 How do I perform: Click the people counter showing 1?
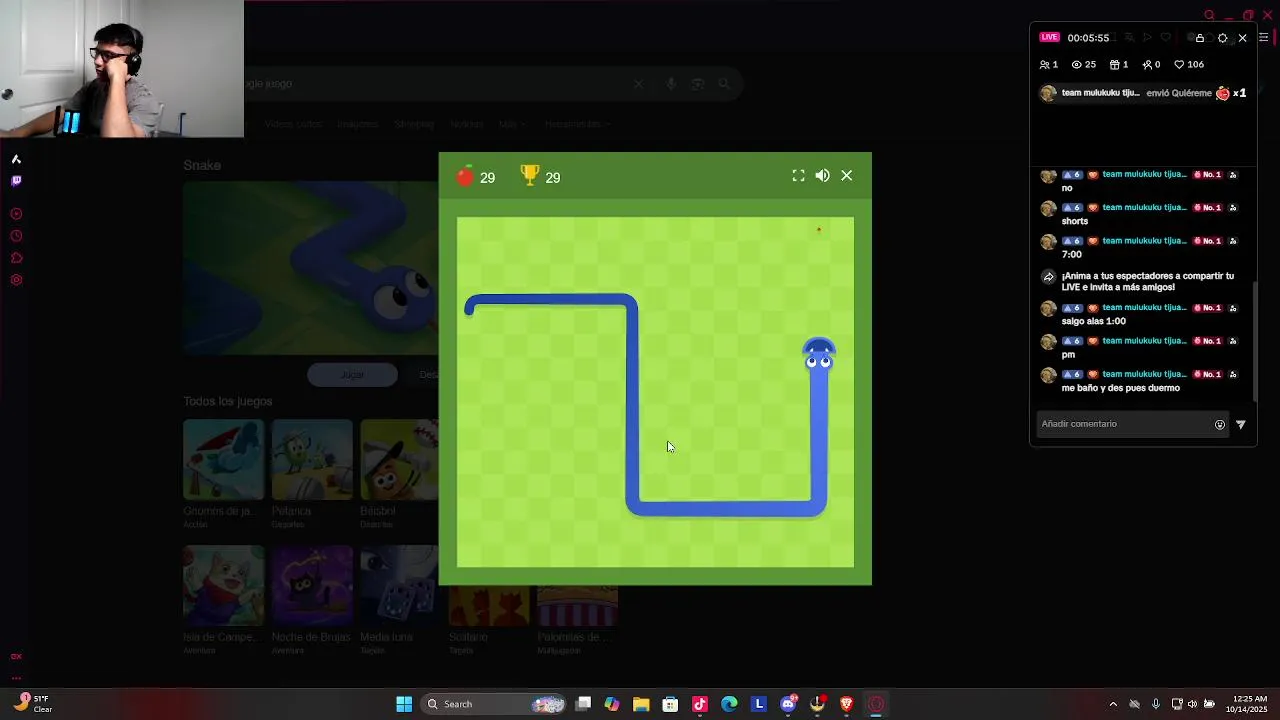point(1049,64)
